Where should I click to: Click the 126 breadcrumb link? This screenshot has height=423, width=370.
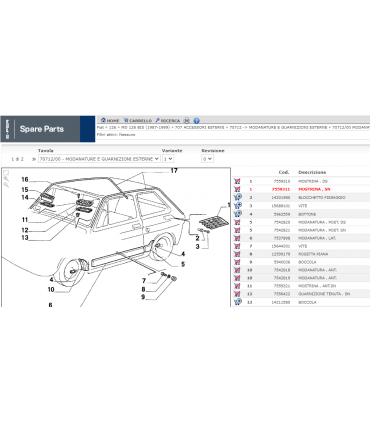click(x=112, y=128)
